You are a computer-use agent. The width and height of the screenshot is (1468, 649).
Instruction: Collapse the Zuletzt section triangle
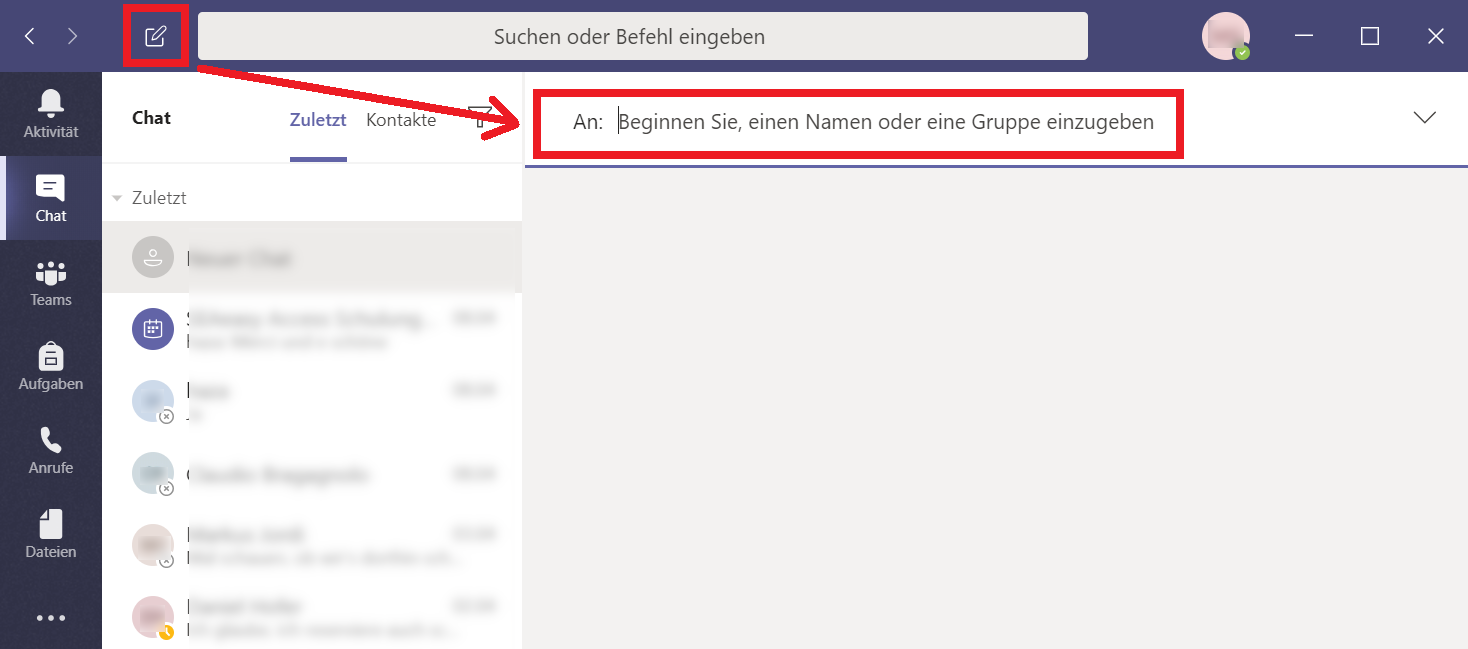coord(117,198)
